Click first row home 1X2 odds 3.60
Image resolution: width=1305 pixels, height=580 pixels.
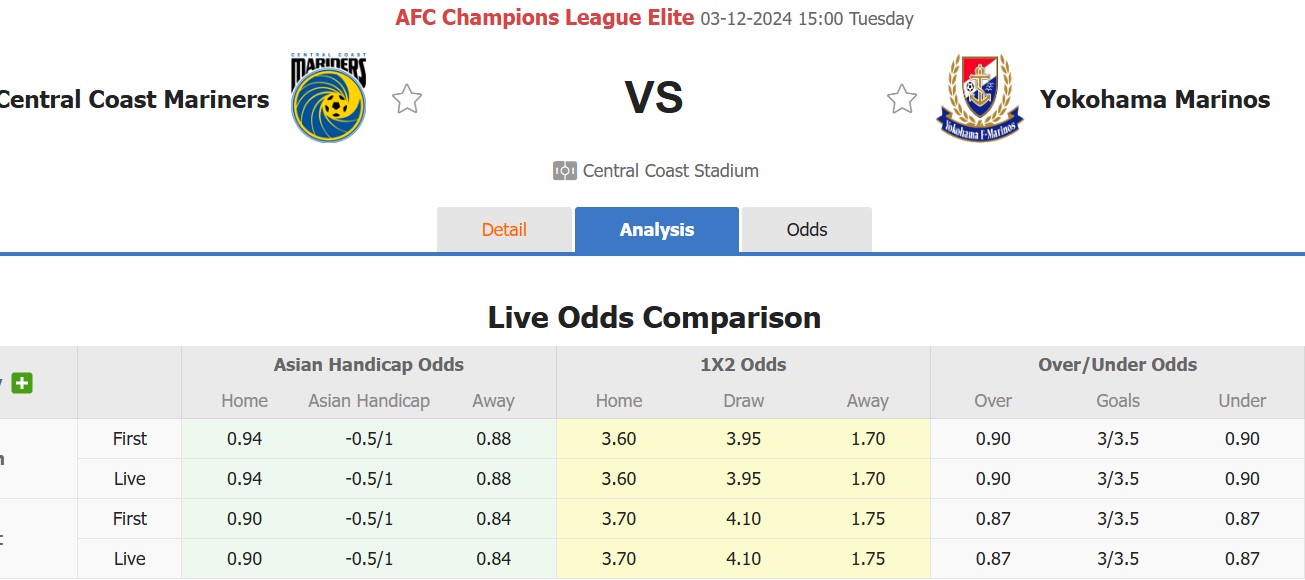pyautogui.click(x=619, y=439)
